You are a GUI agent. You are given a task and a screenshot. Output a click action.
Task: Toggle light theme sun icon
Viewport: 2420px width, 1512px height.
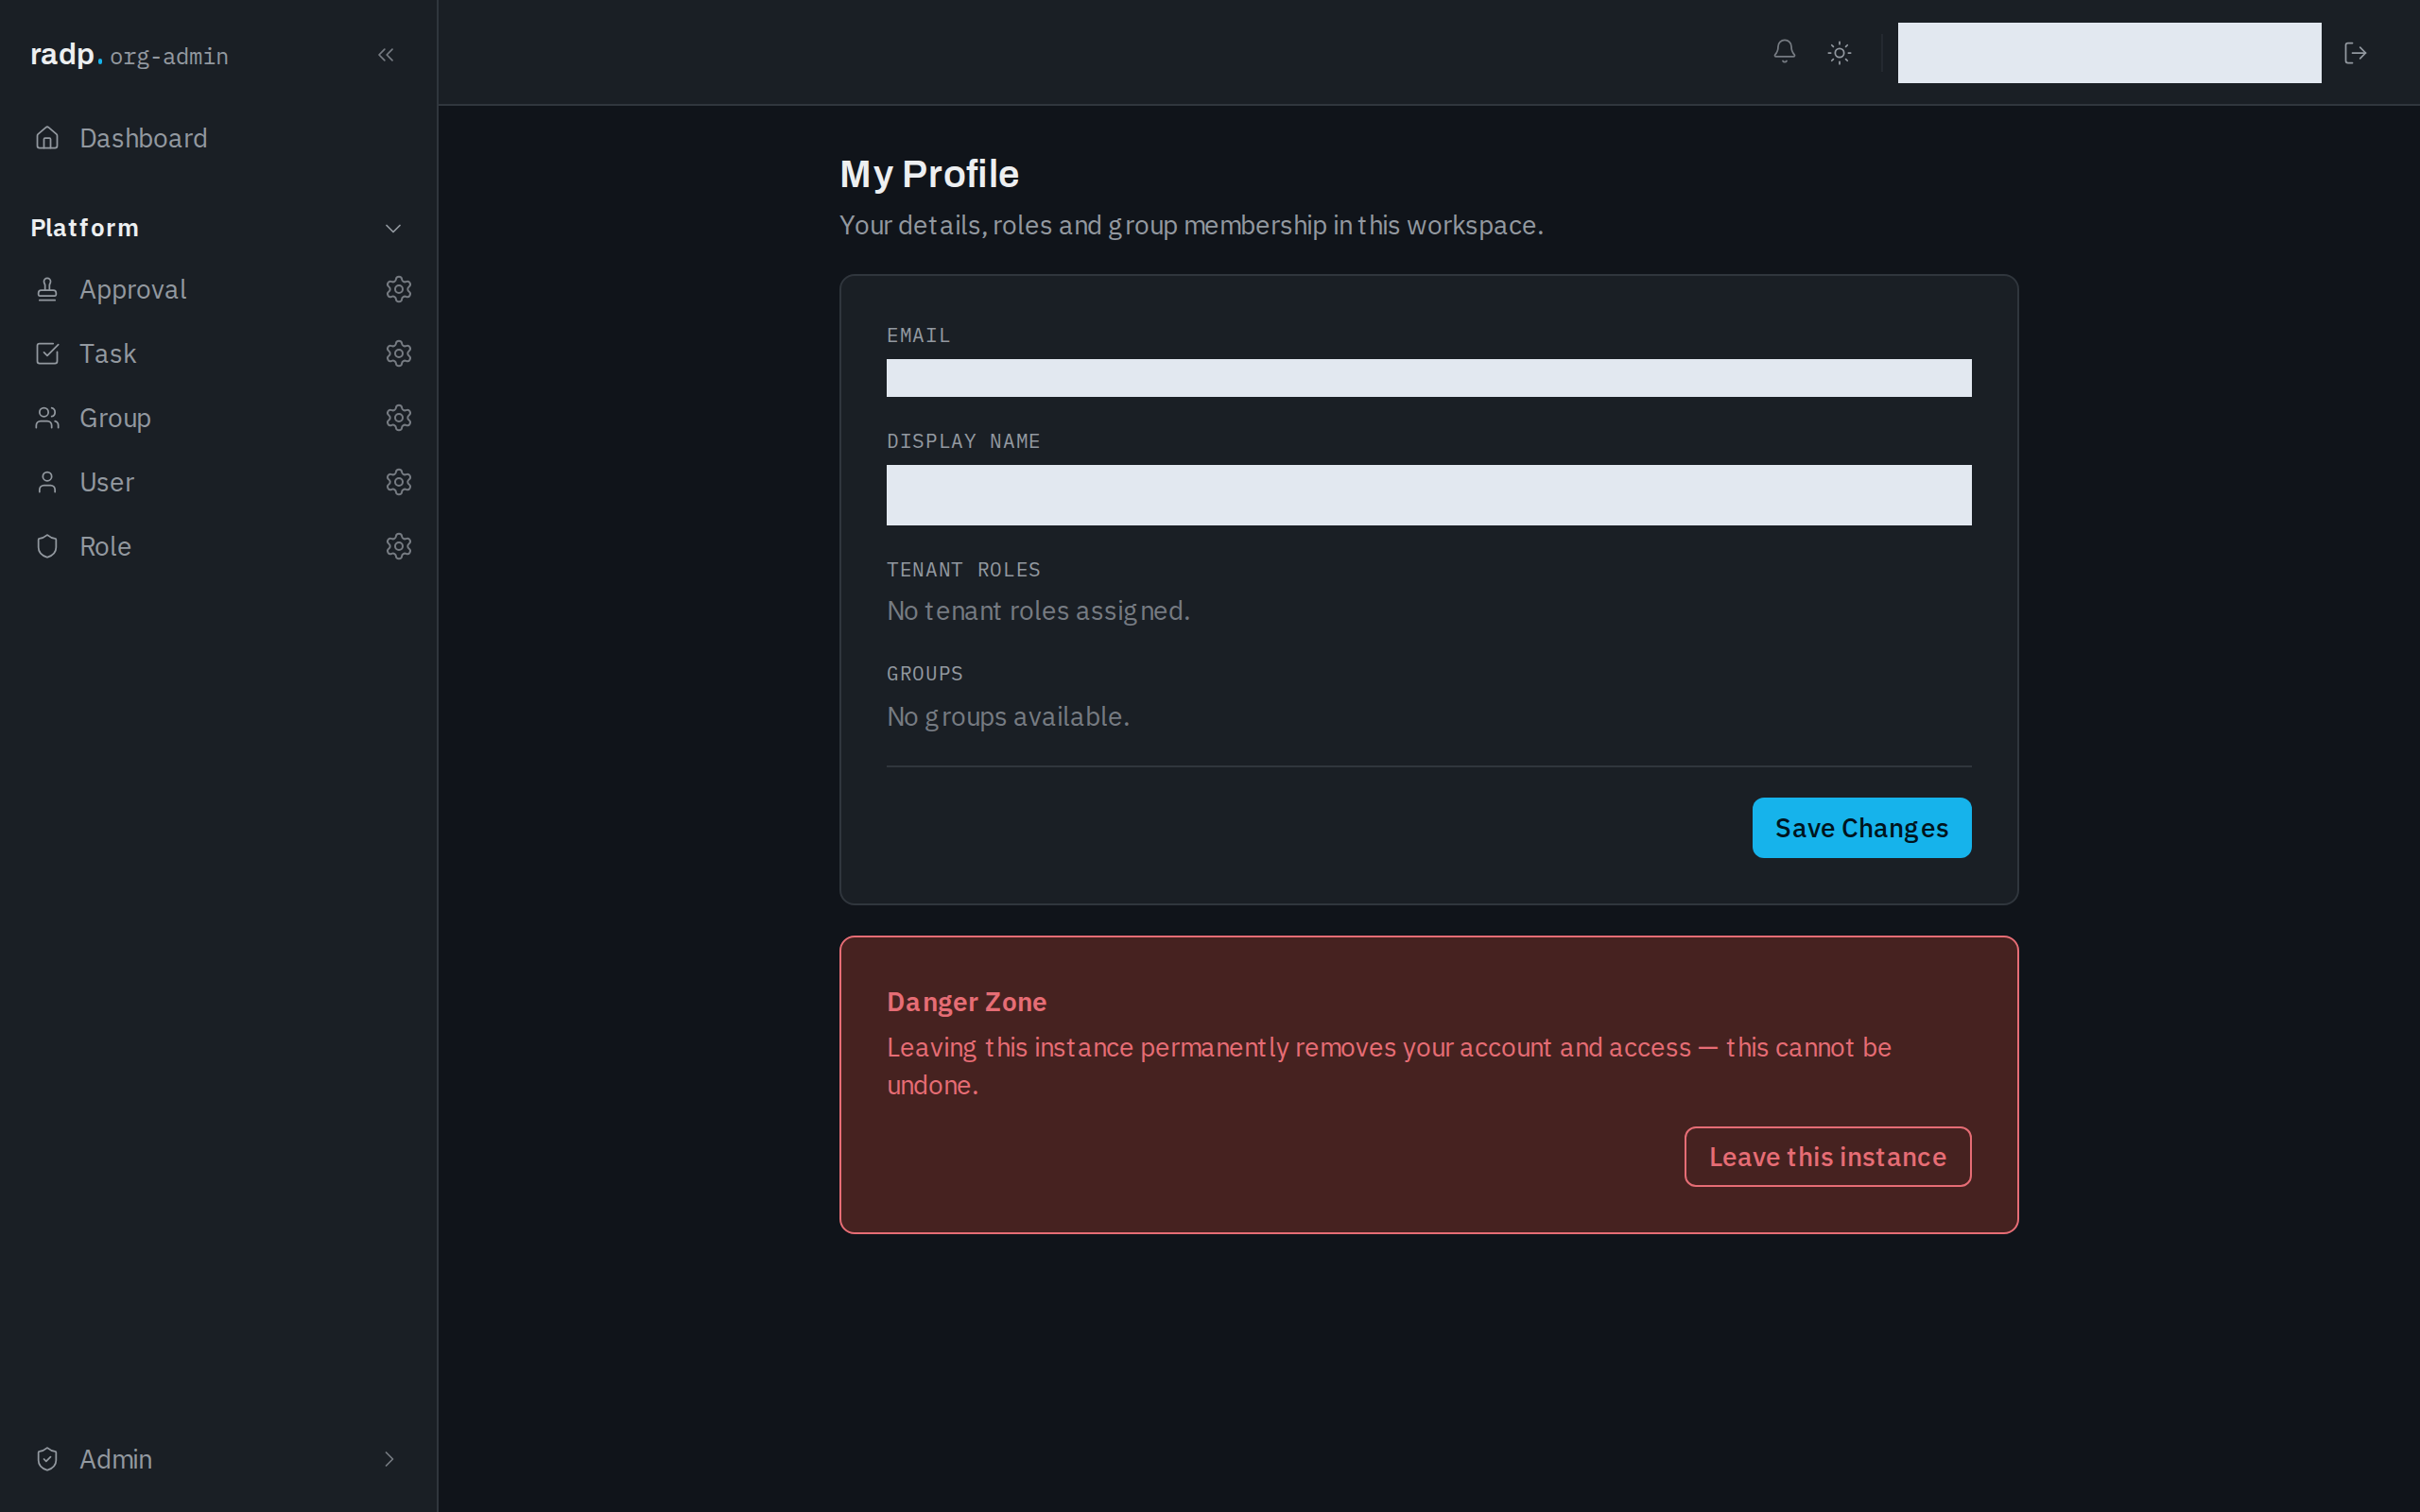(1839, 53)
